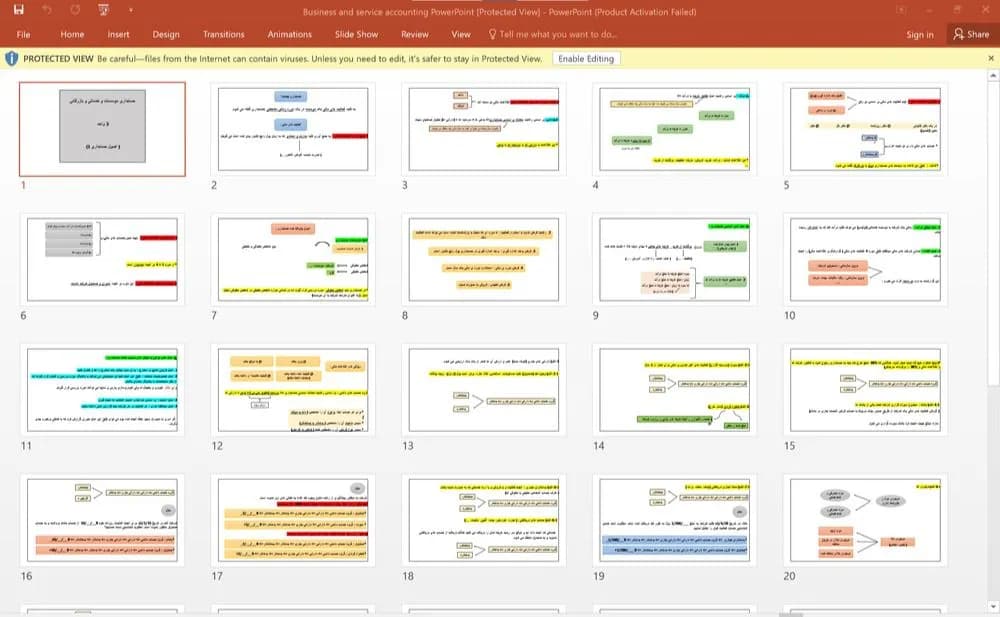The height and width of the screenshot is (617, 1000).
Task: Choose the slide 8 thumbnail
Action: coord(483,259)
